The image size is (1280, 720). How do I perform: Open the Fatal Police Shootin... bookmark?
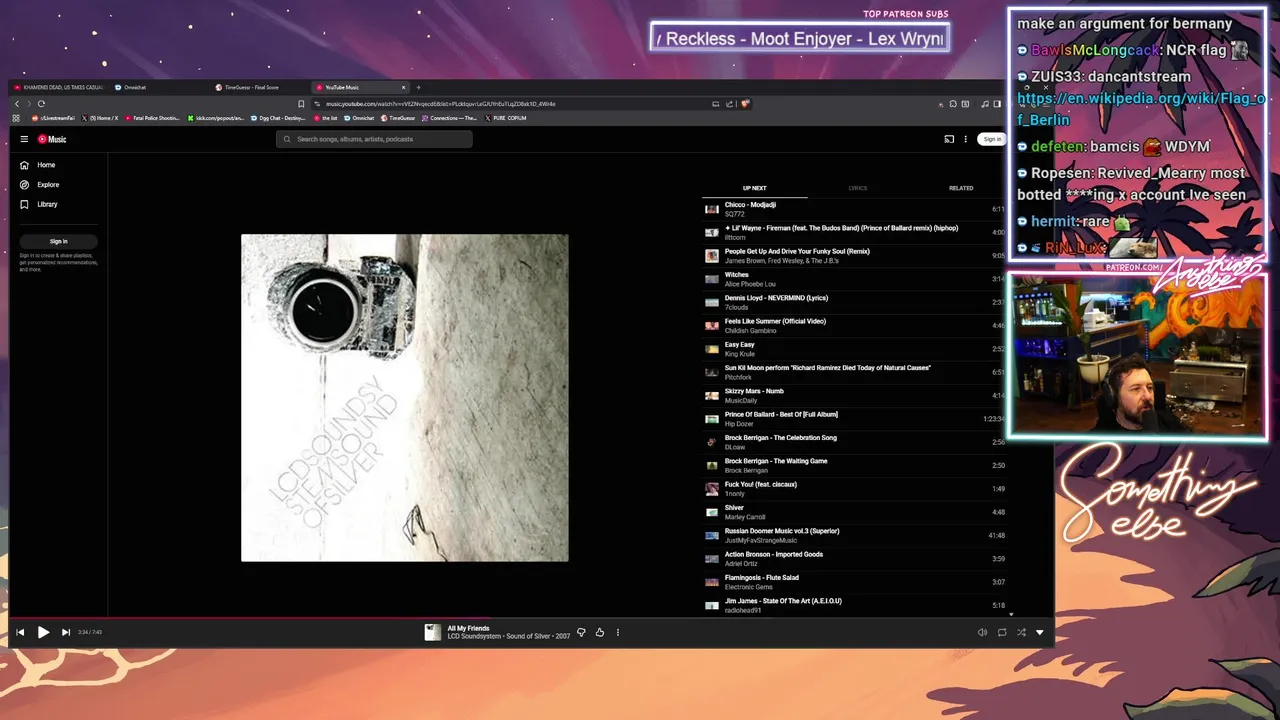[152, 118]
